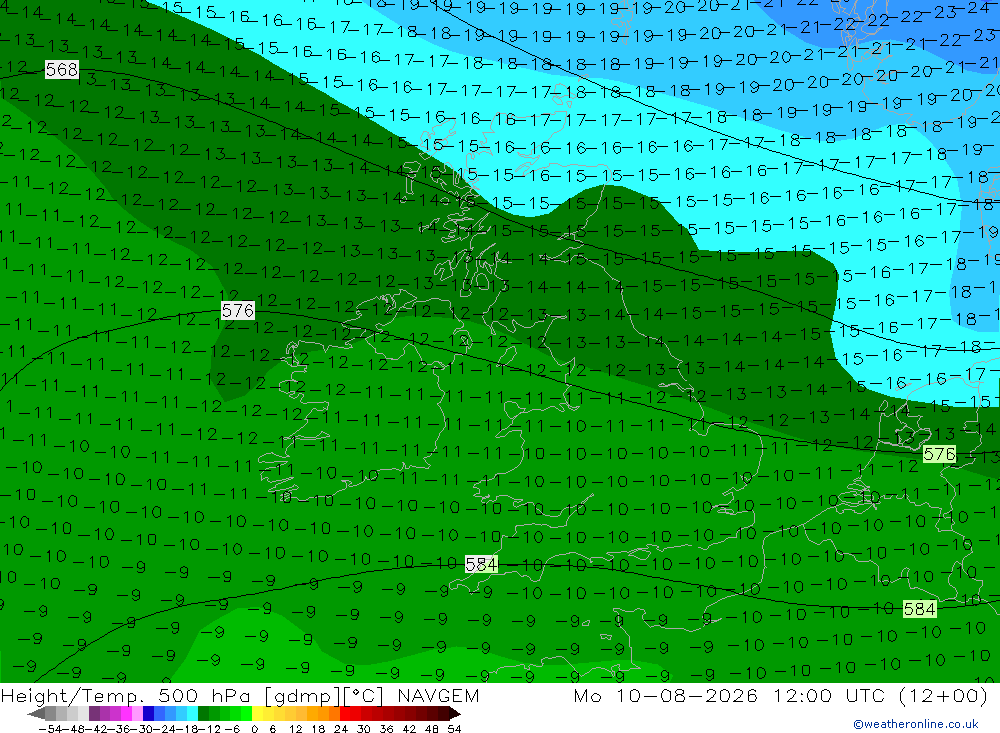Click the 'Height/Temp. 500 hPa' title text
The width and height of the screenshot is (1000, 733).
(x=125, y=696)
